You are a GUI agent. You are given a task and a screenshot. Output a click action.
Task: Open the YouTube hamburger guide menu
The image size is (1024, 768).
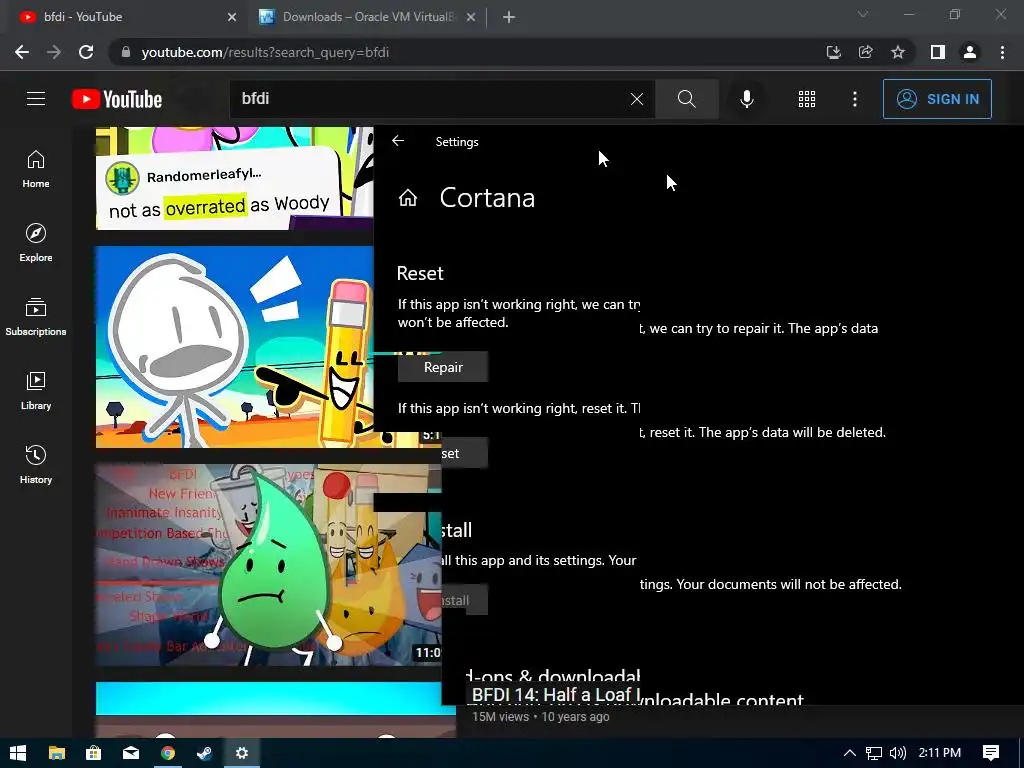pos(36,99)
